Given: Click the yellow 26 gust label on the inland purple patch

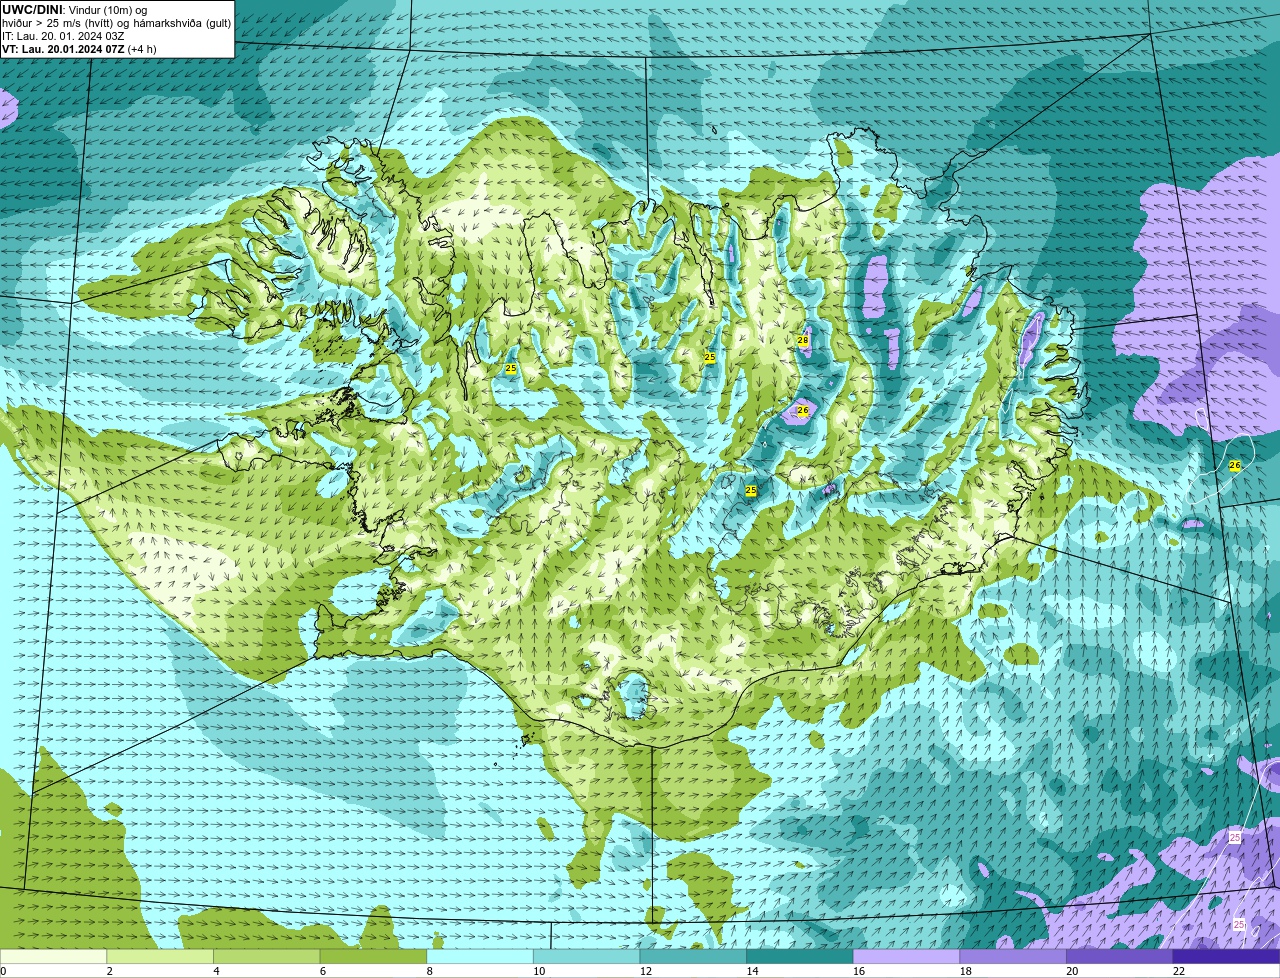Looking at the screenshot, I should pyautogui.click(x=802, y=410).
